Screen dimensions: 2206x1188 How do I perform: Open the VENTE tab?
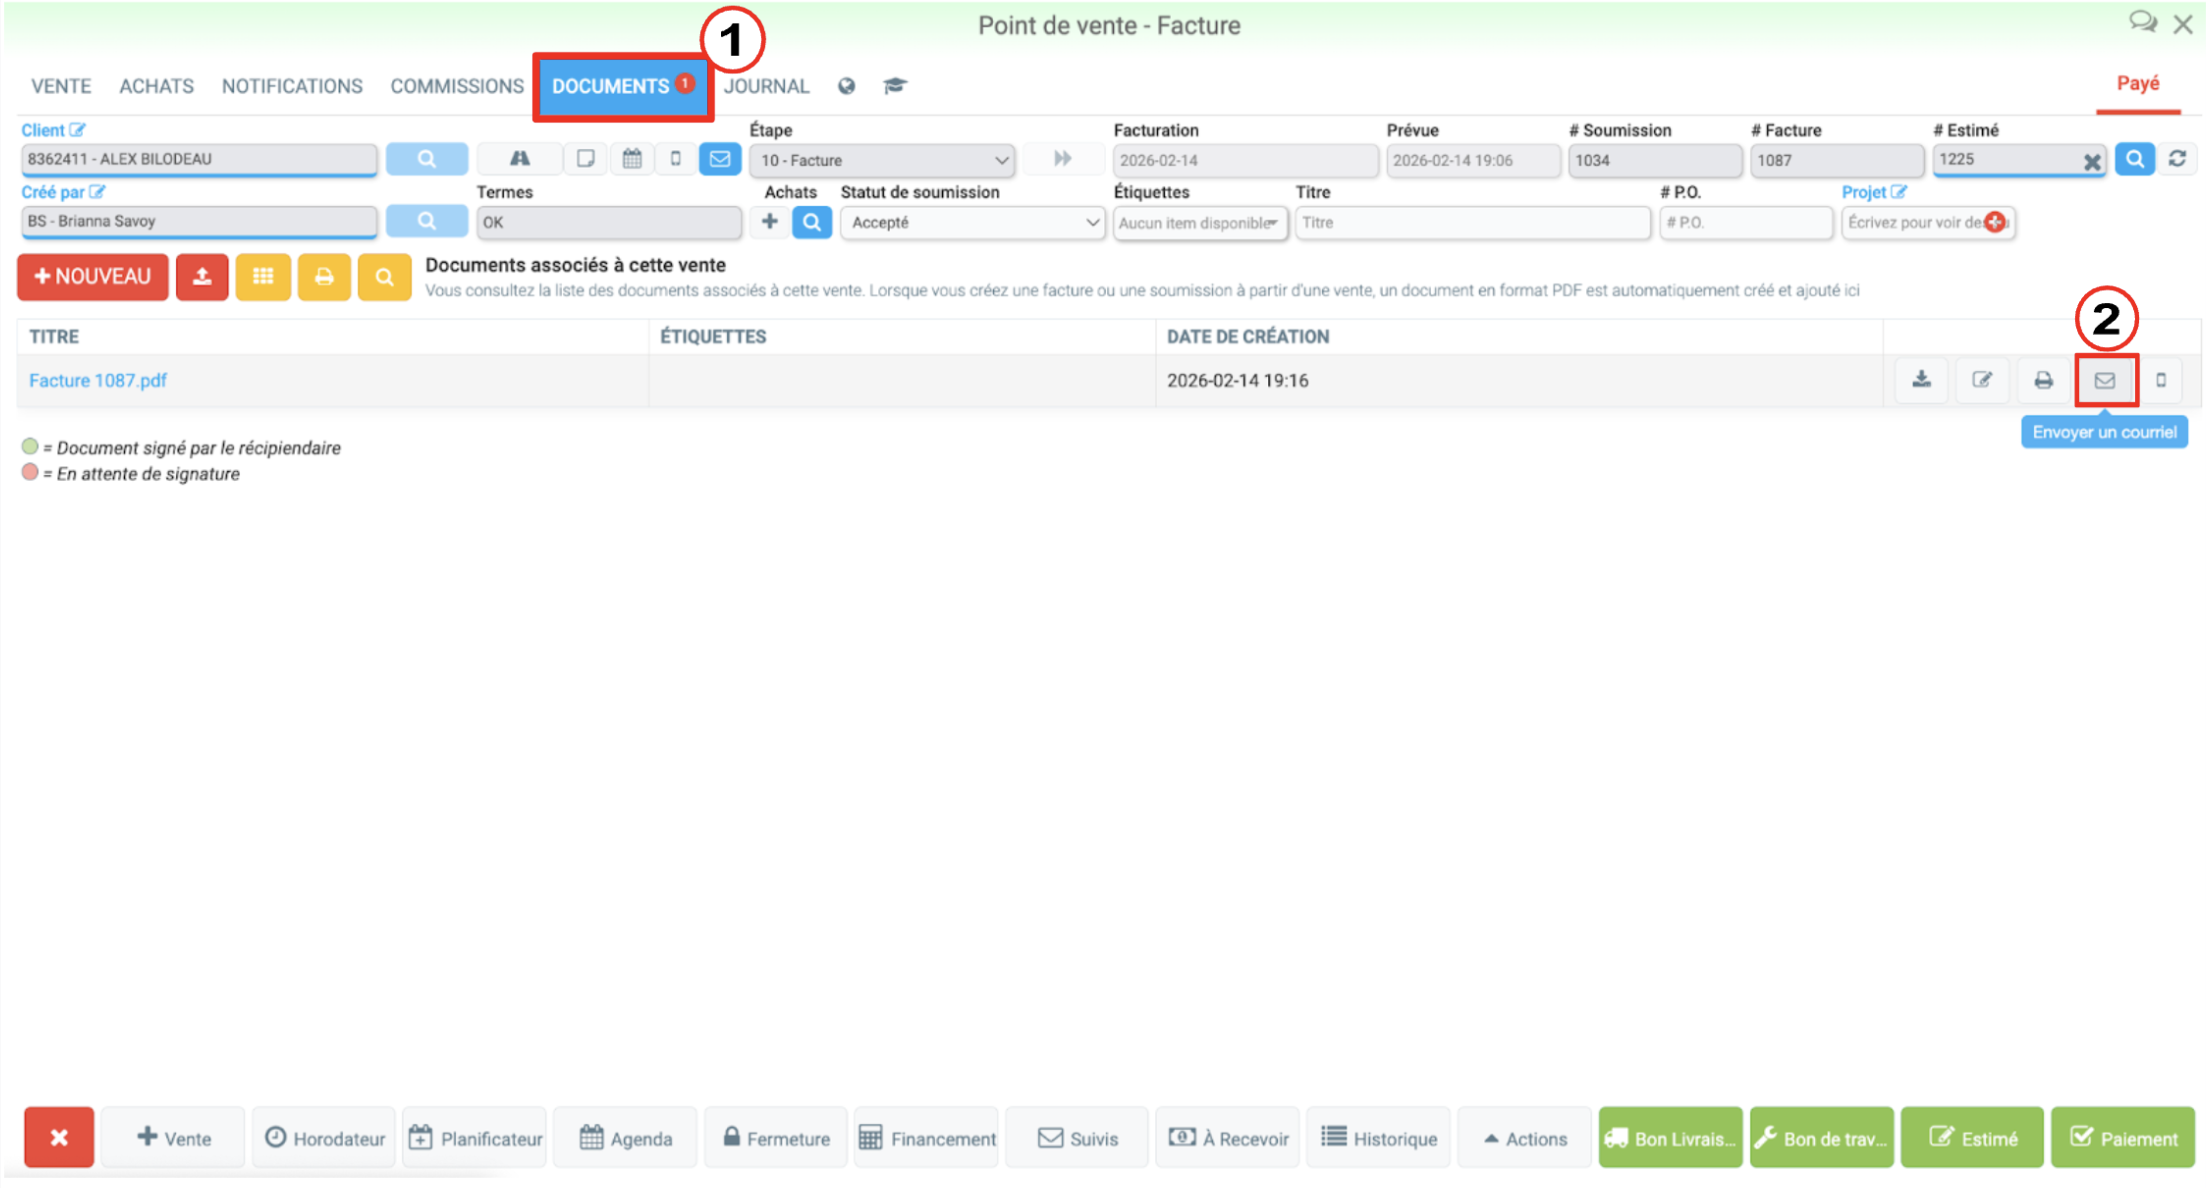(x=61, y=86)
